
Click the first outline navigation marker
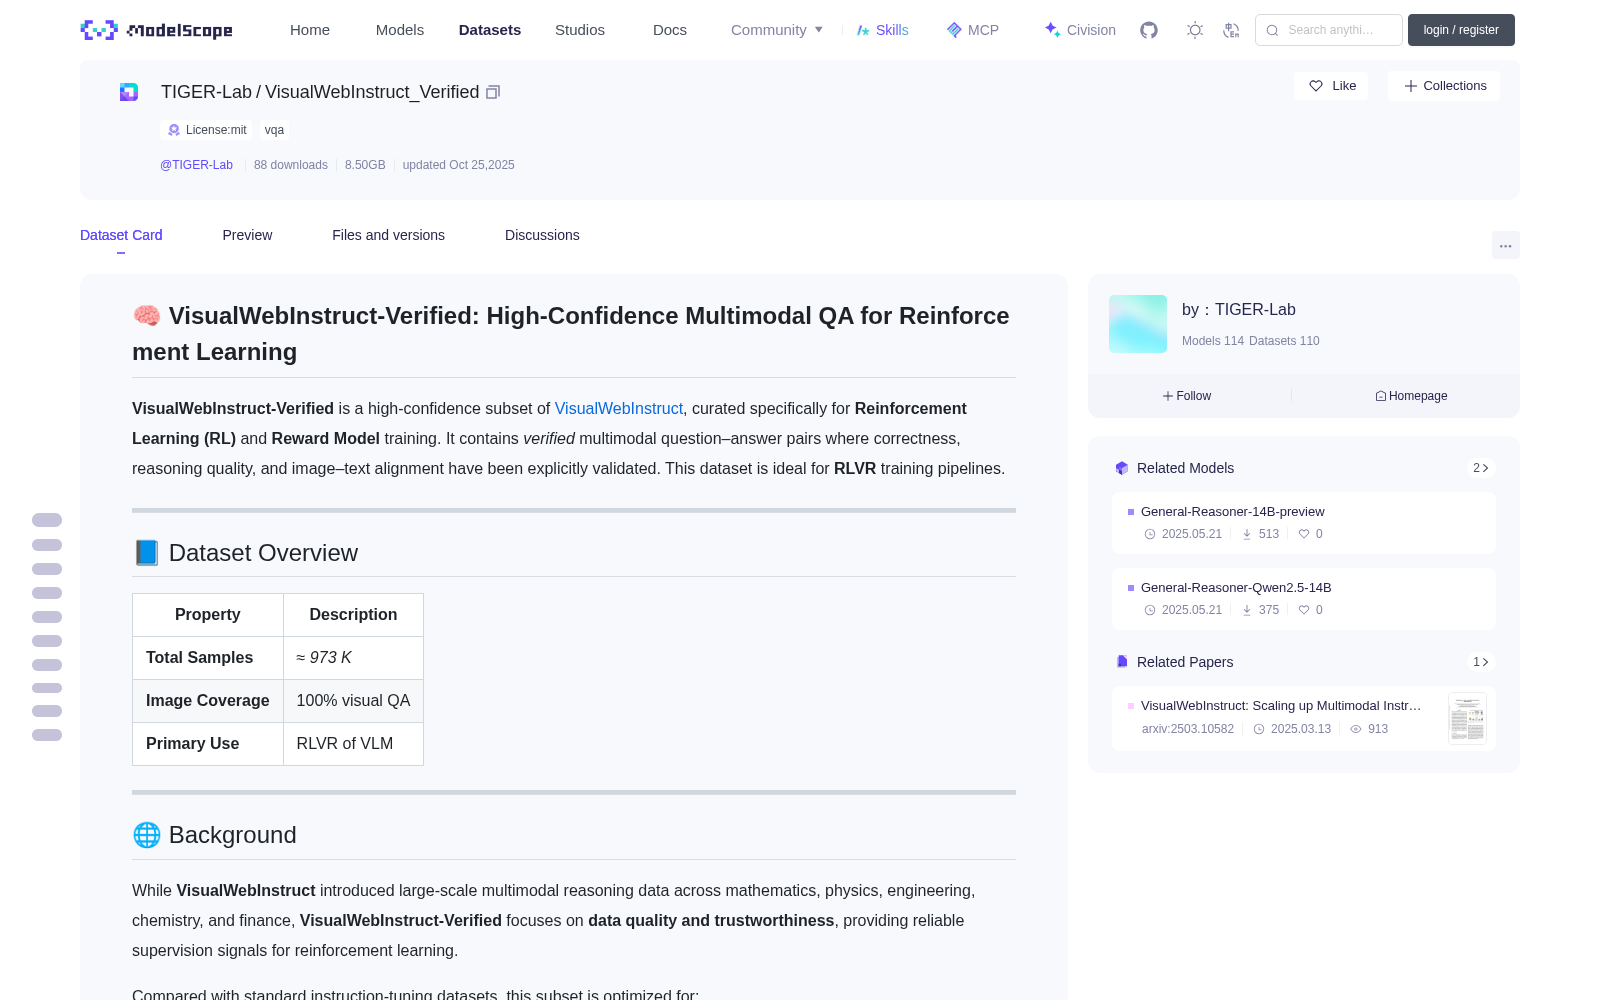(47, 520)
